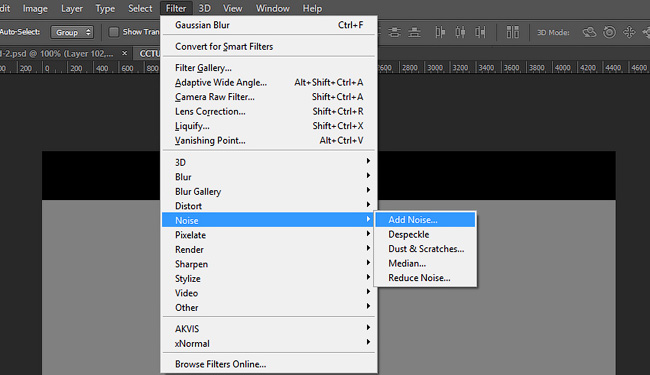Viewport: 650px width, 375px height.
Task: Open Lens Correction filter
Action: tap(269, 111)
